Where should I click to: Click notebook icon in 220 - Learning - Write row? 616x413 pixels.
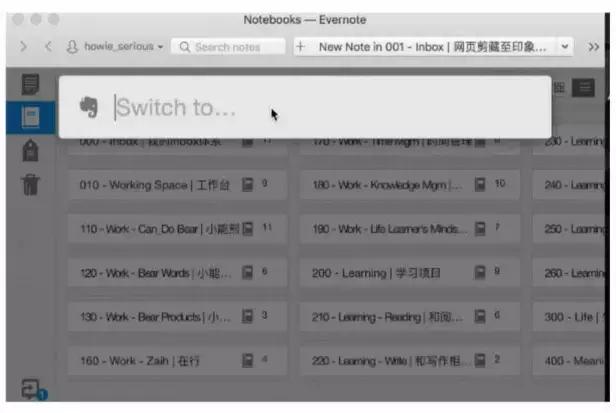click(x=480, y=360)
